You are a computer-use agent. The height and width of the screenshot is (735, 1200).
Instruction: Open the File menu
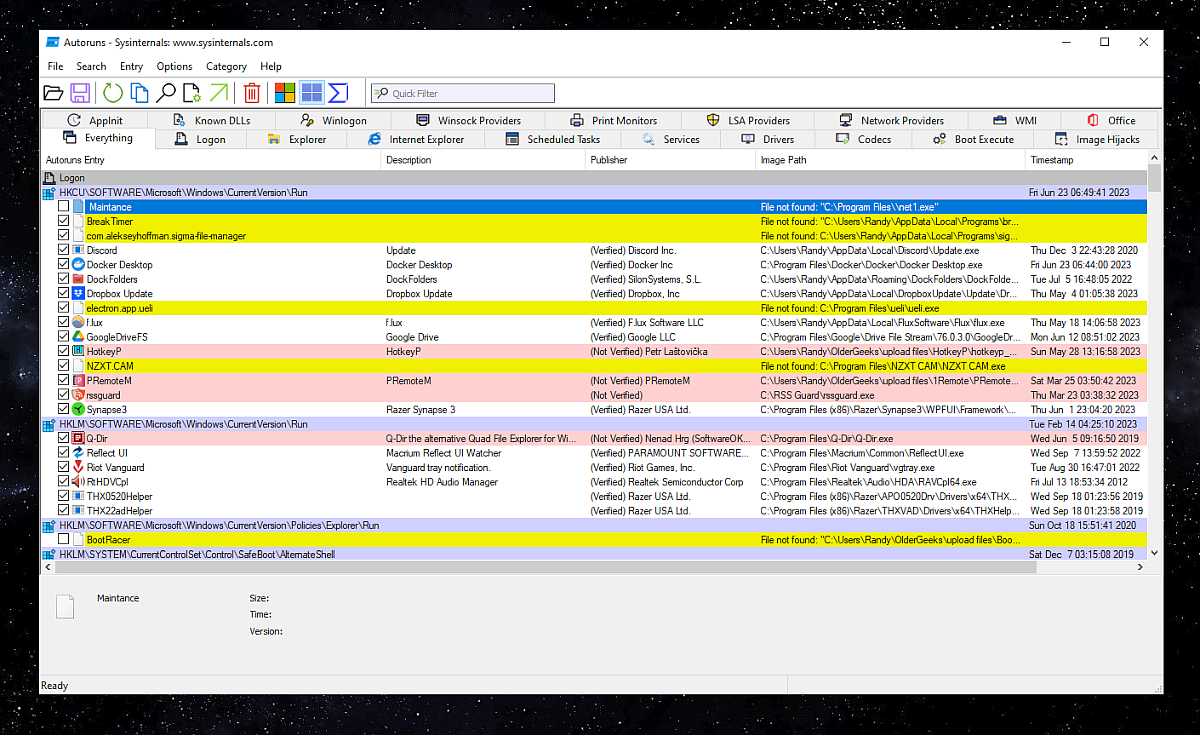[x=55, y=66]
